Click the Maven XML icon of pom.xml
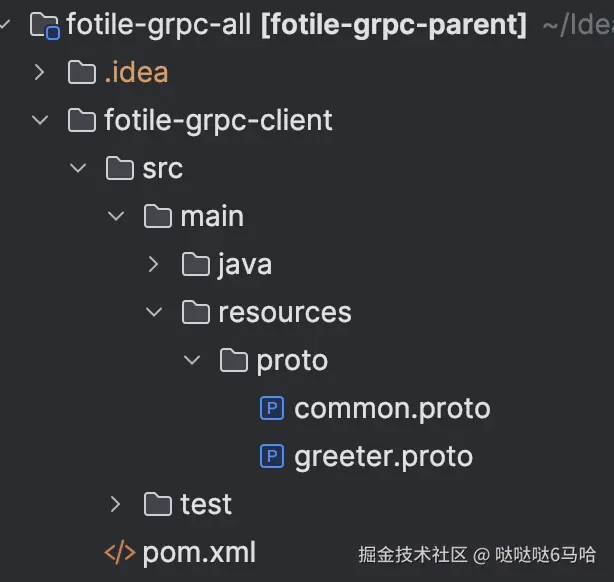Screen dimensions: 614x582 tap(120, 552)
